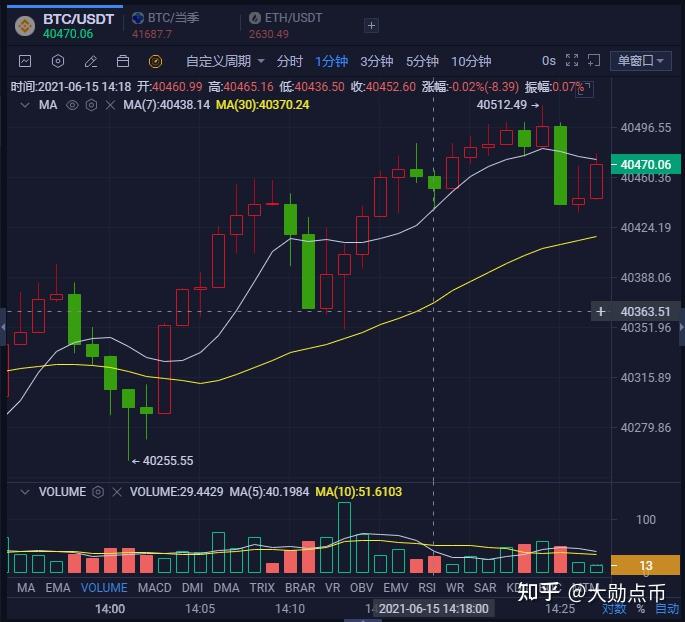This screenshot has width=685, height=622.
Task: Select the EMA indicator
Action: [x=58, y=587]
